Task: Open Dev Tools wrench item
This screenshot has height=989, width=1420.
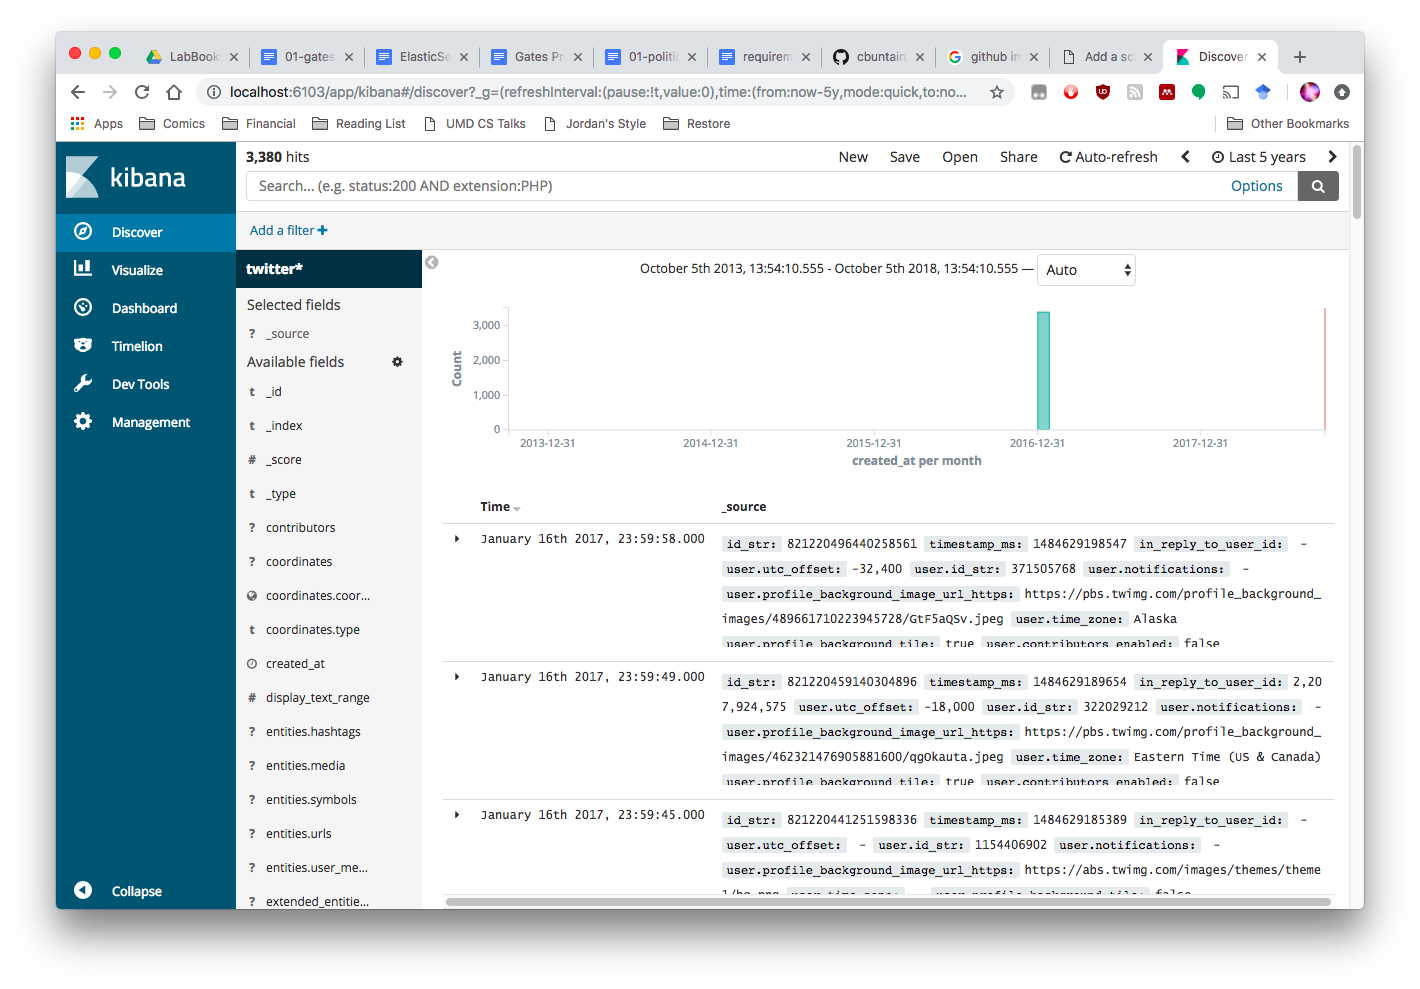Action: (146, 384)
